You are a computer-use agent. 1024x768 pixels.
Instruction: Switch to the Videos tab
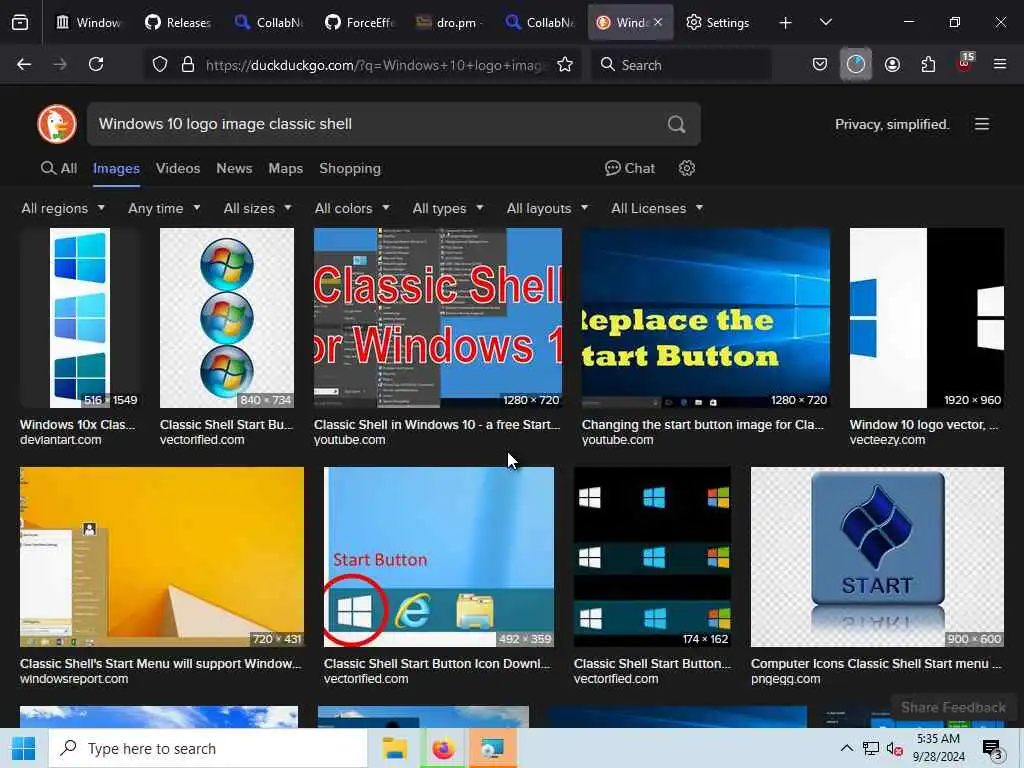point(178,168)
